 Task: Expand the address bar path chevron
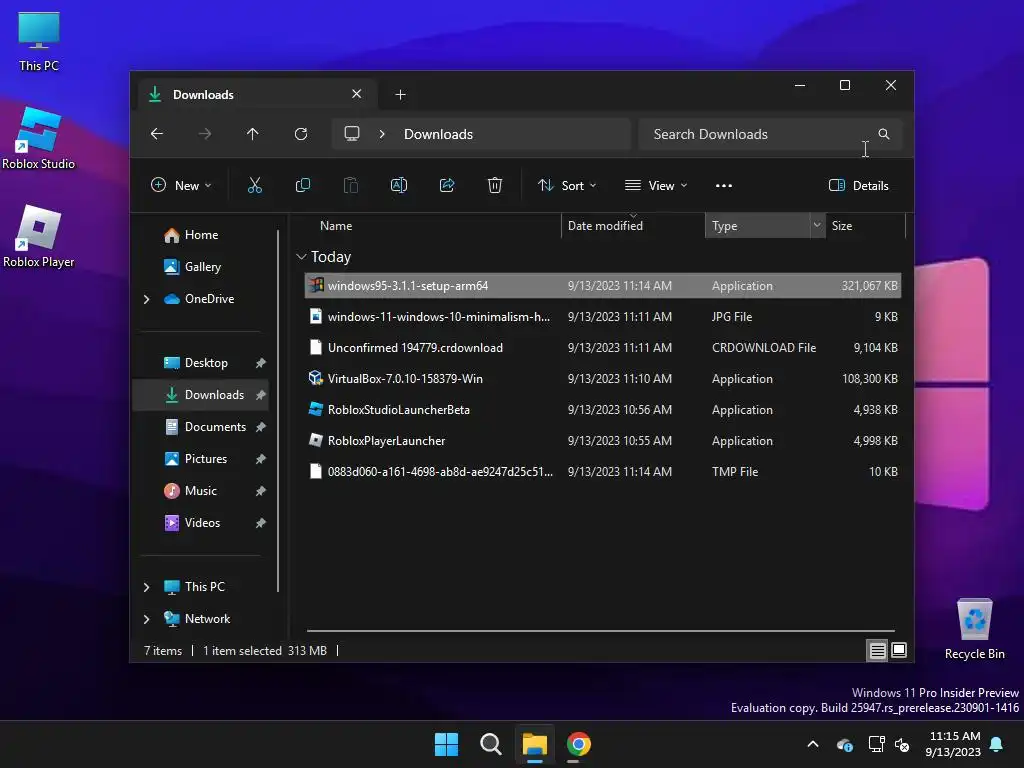pos(382,134)
